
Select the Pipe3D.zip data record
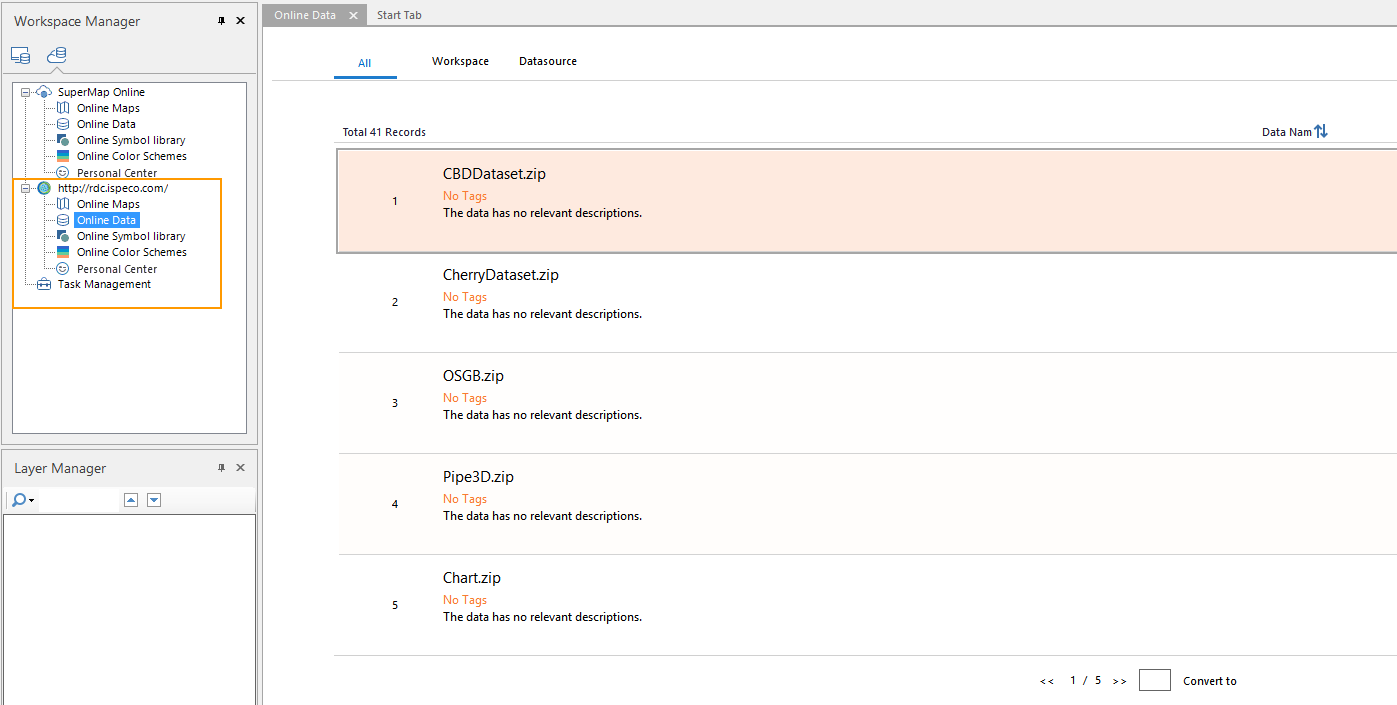[478, 477]
